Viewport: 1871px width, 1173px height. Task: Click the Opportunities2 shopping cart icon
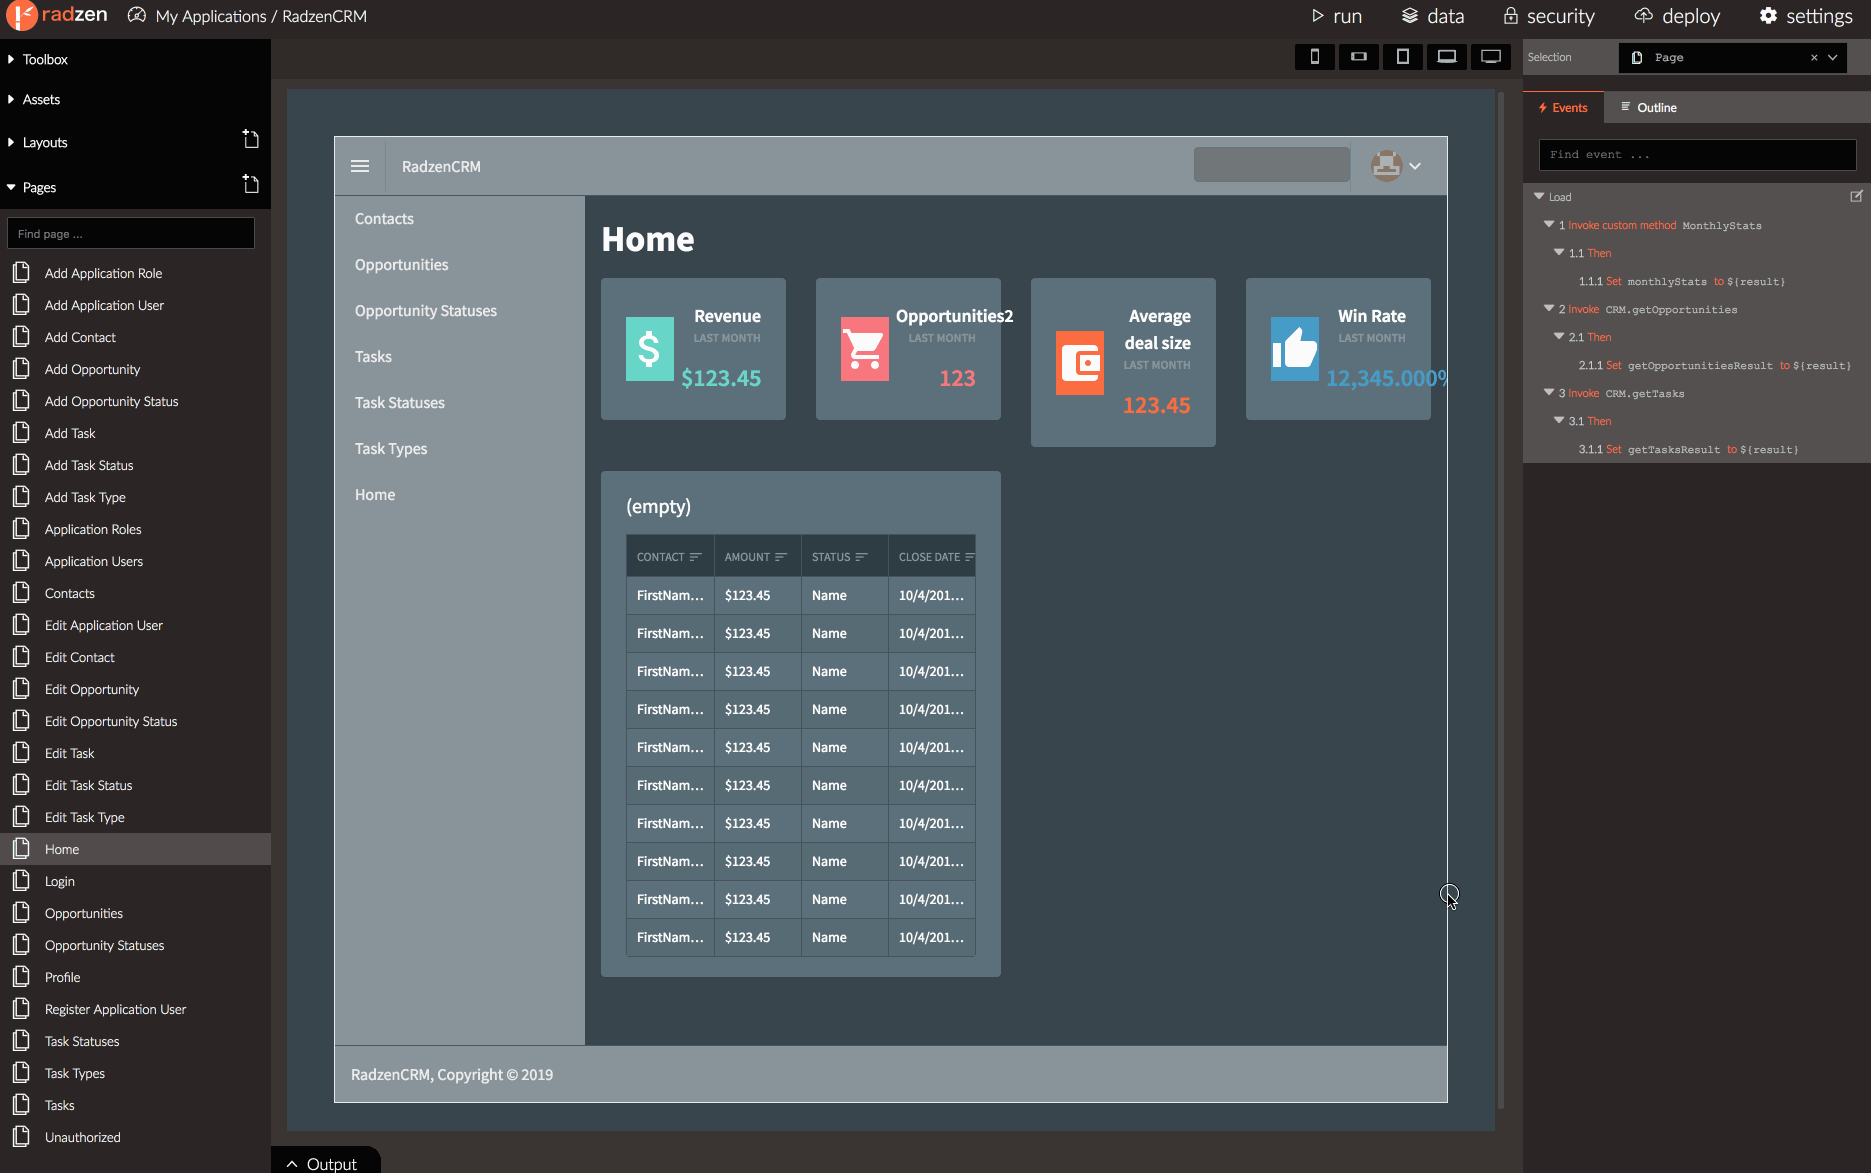point(864,349)
